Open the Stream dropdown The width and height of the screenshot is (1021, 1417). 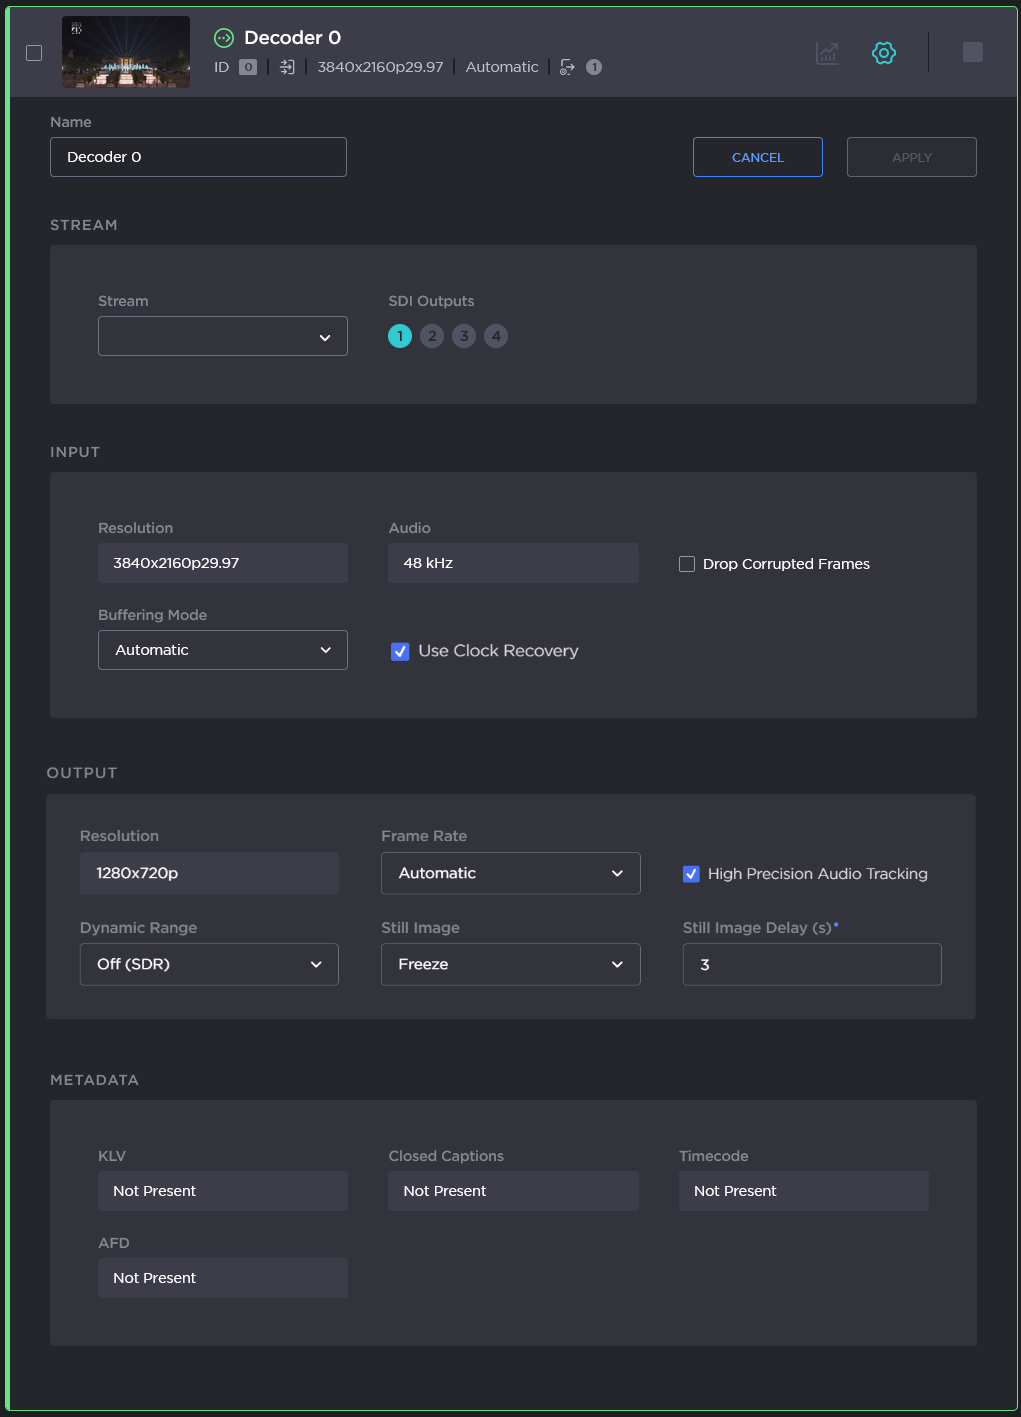(222, 336)
